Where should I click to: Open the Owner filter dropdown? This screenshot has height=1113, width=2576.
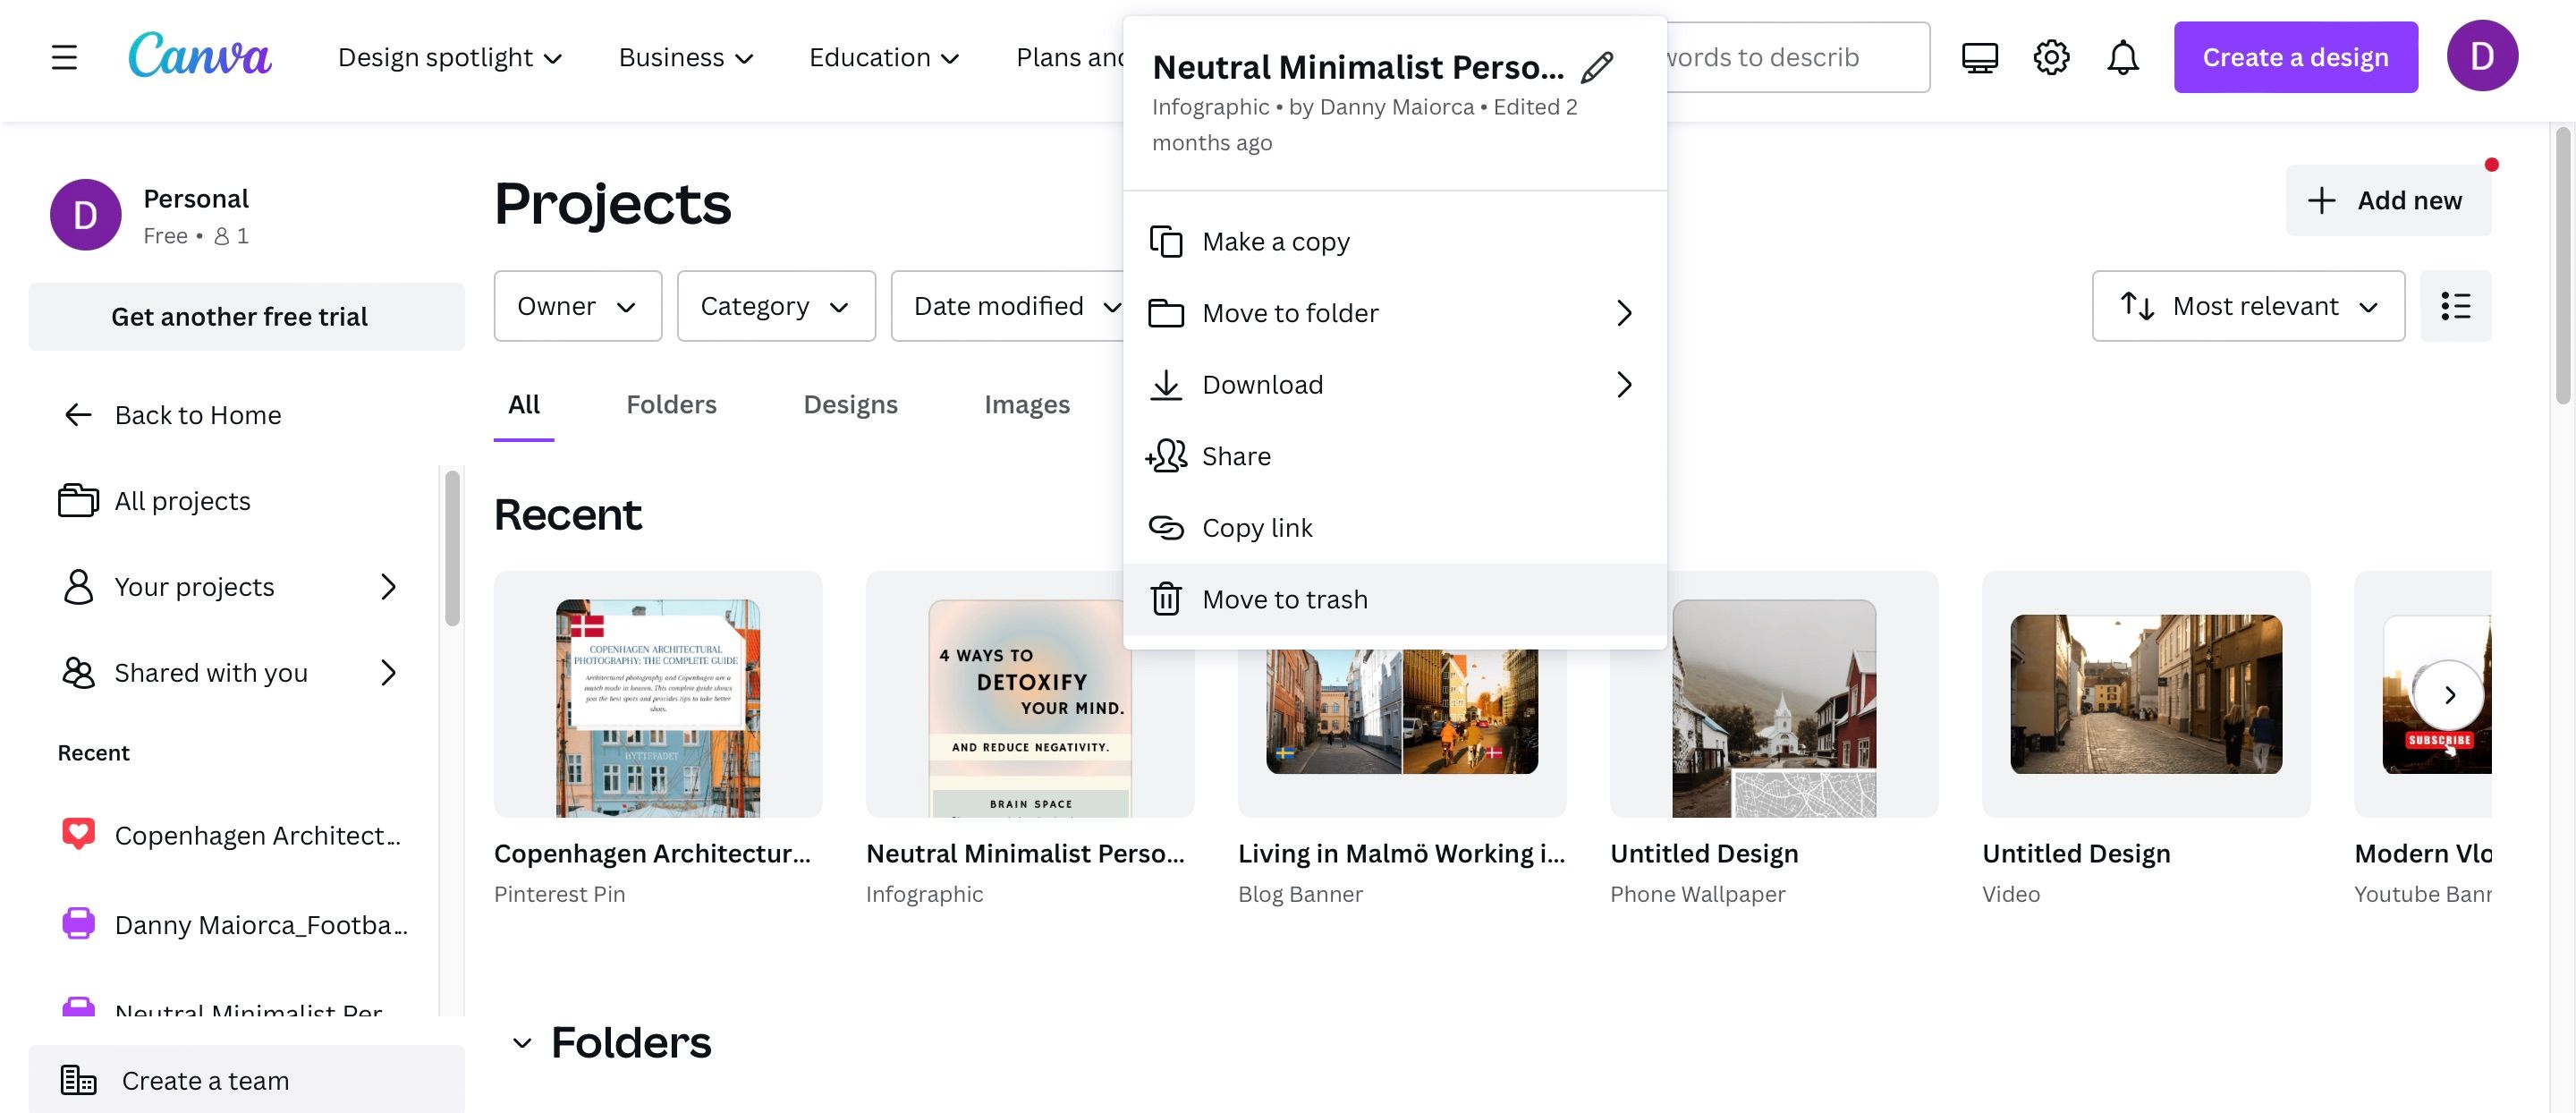point(577,306)
